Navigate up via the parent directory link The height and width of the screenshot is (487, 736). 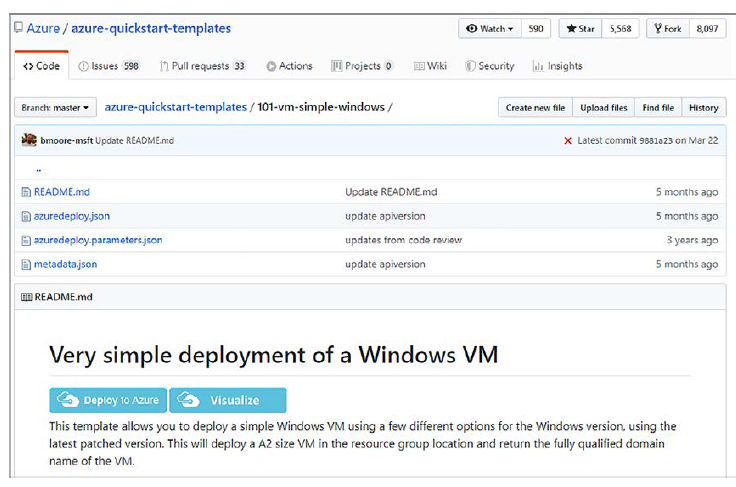pyautogui.click(x=38, y=169)
